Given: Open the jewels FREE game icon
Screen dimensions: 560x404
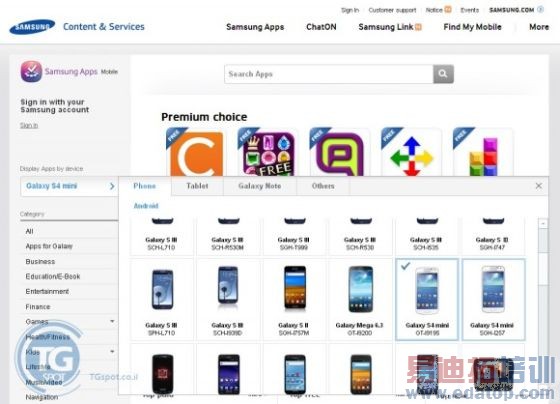Looking at the screenshot, I should (x=268, y=153).
